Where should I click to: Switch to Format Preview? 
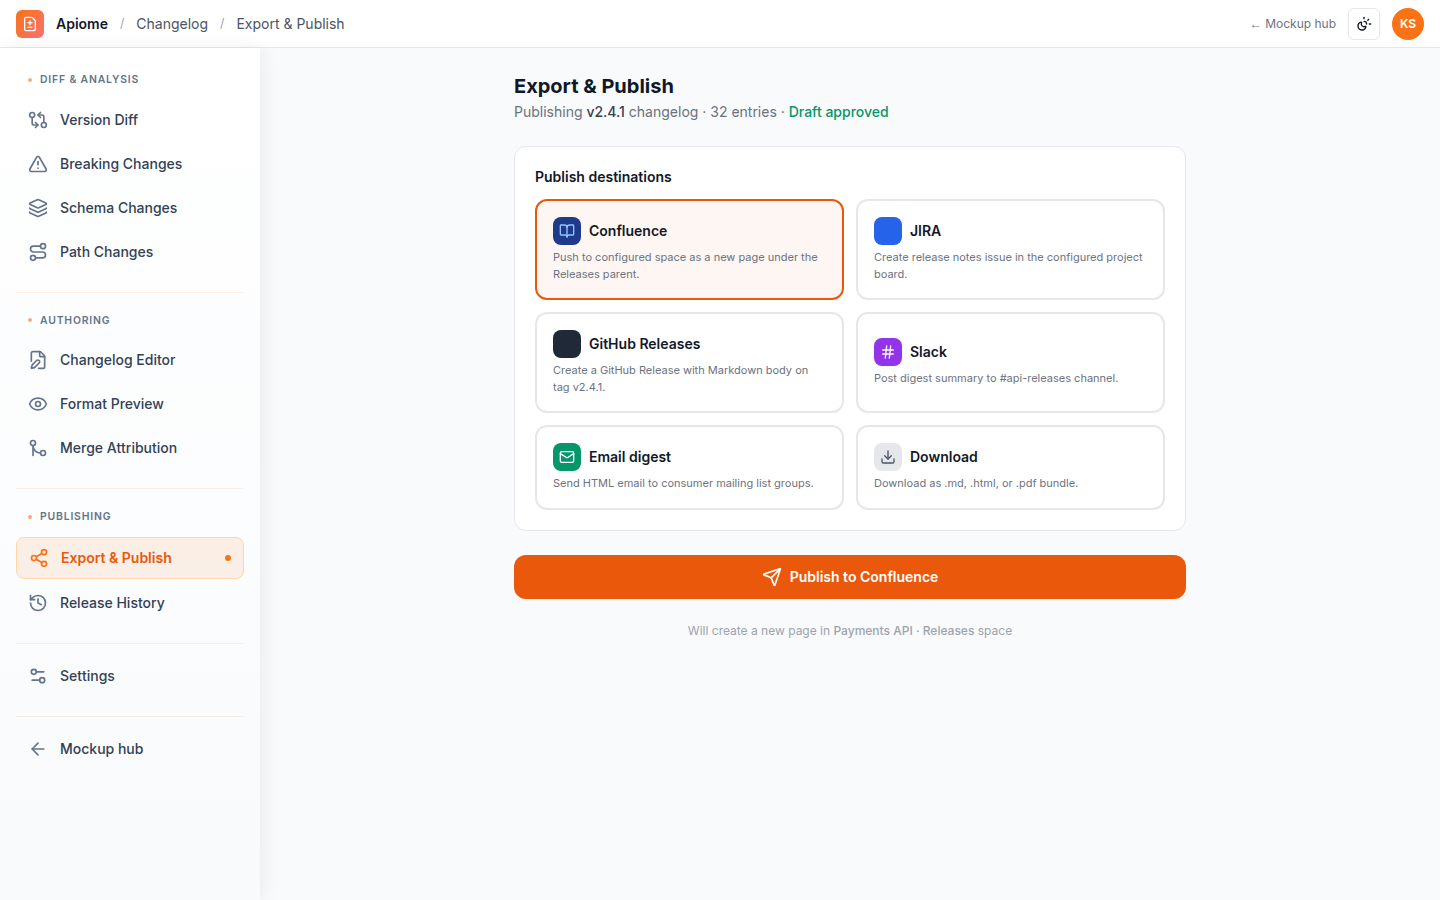click(130, 404)
